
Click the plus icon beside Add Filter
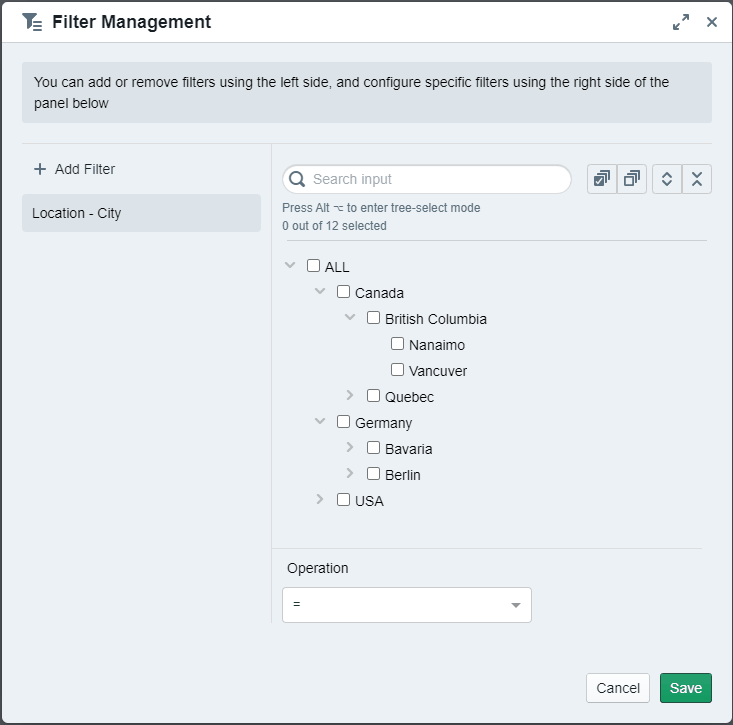click(40, 169)
